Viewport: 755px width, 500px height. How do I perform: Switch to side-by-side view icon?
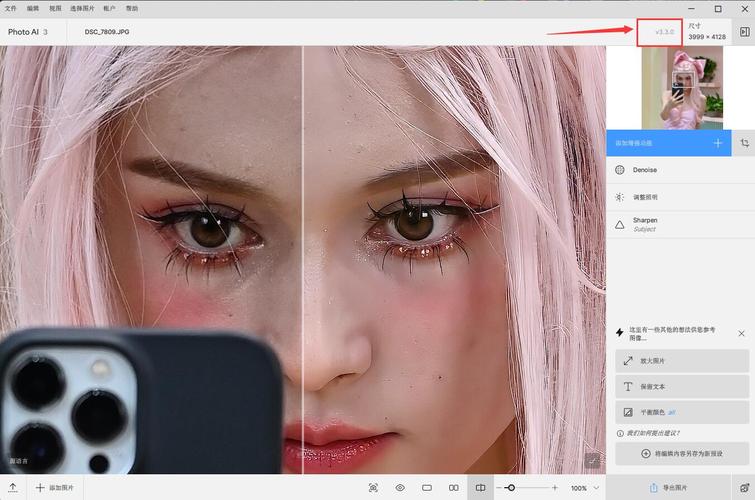454,488
